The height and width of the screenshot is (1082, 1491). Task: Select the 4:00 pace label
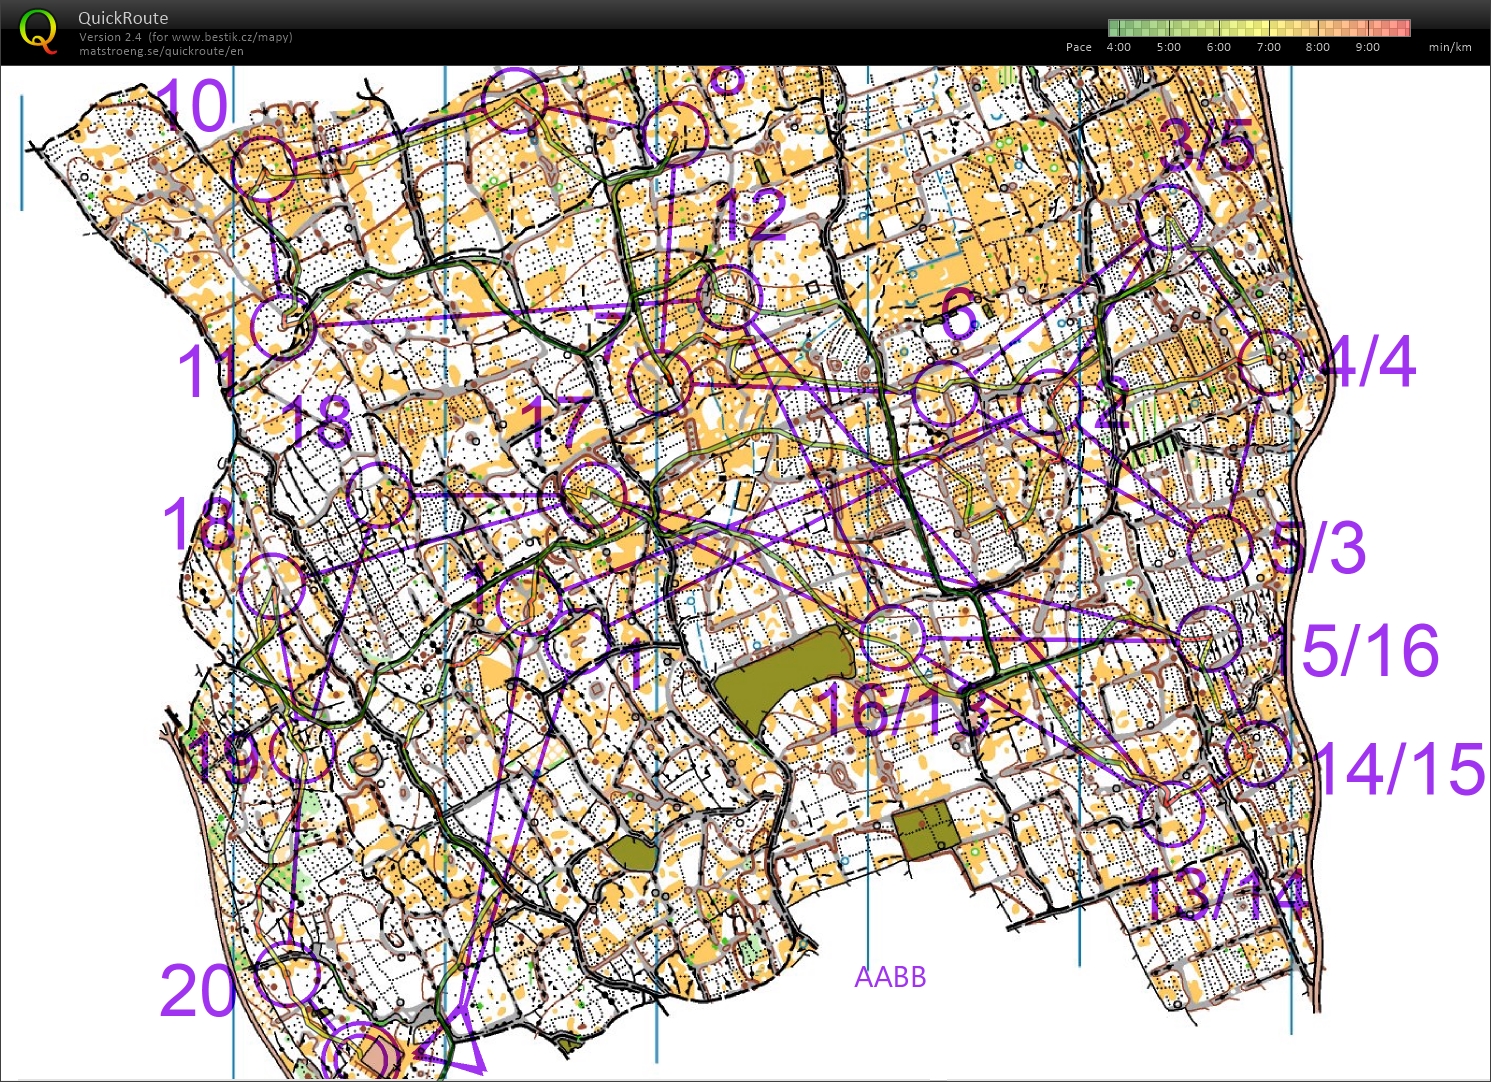click(1118, 47)
